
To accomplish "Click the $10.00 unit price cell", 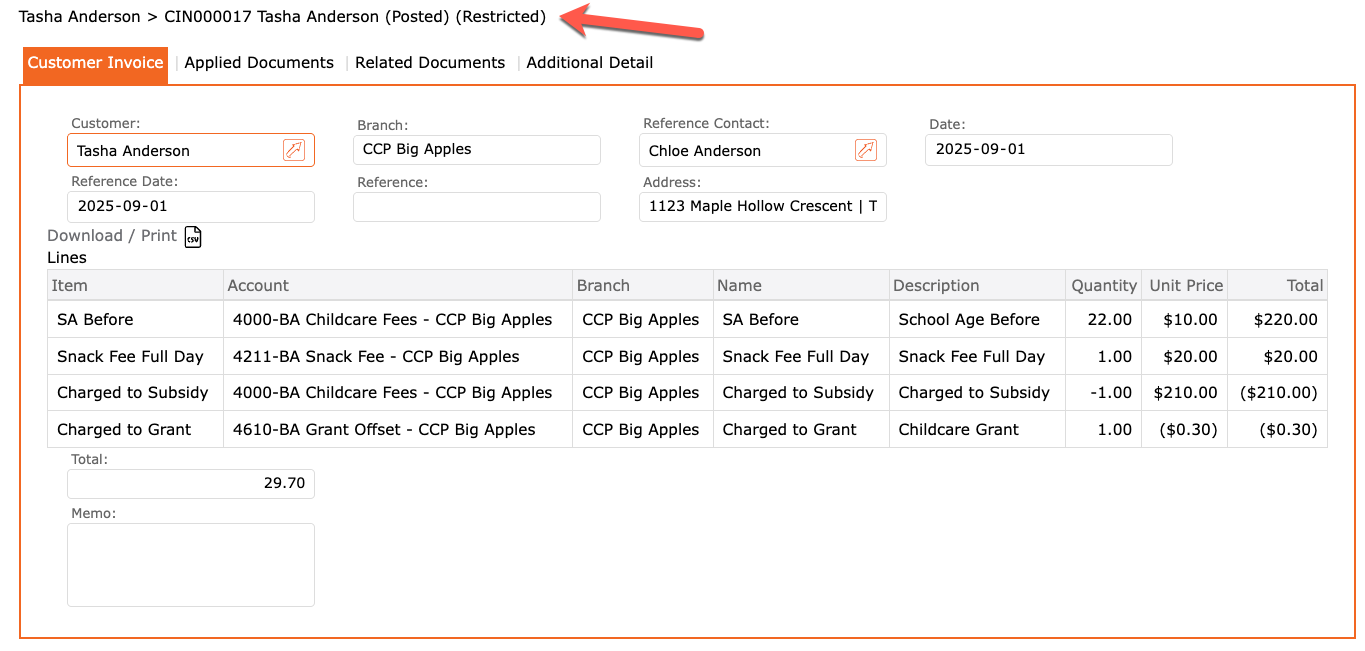I will [1186, 320].
